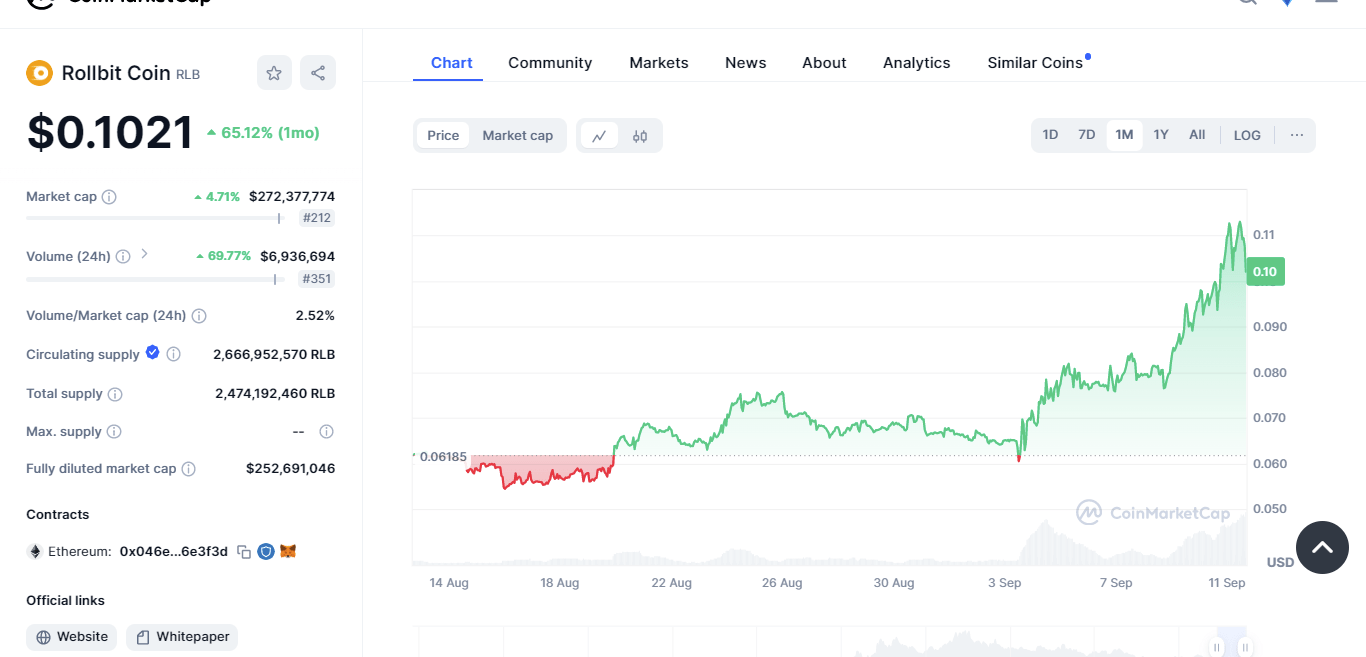Open the Similar Coins tab
The image size is (1366, 657).
[x=1036, y=63]
